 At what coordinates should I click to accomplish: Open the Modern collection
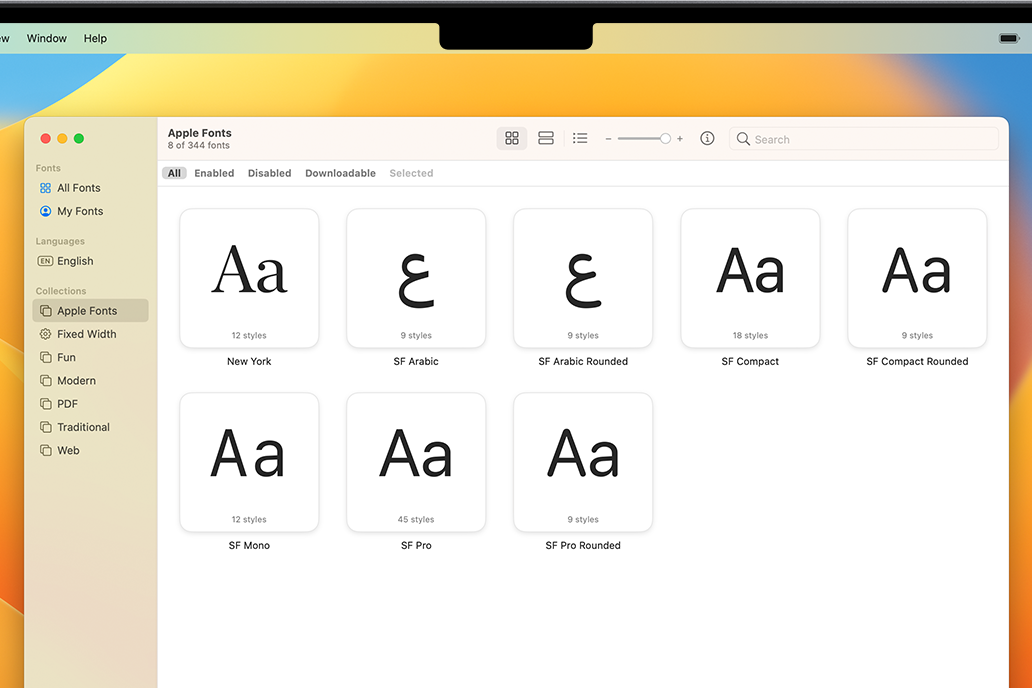[x=90, y=381]
